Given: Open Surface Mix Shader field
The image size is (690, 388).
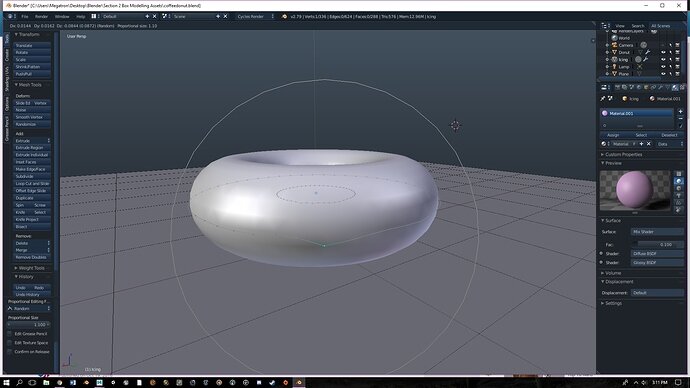Looking at the screenshot, I should [x=657, y=231].
